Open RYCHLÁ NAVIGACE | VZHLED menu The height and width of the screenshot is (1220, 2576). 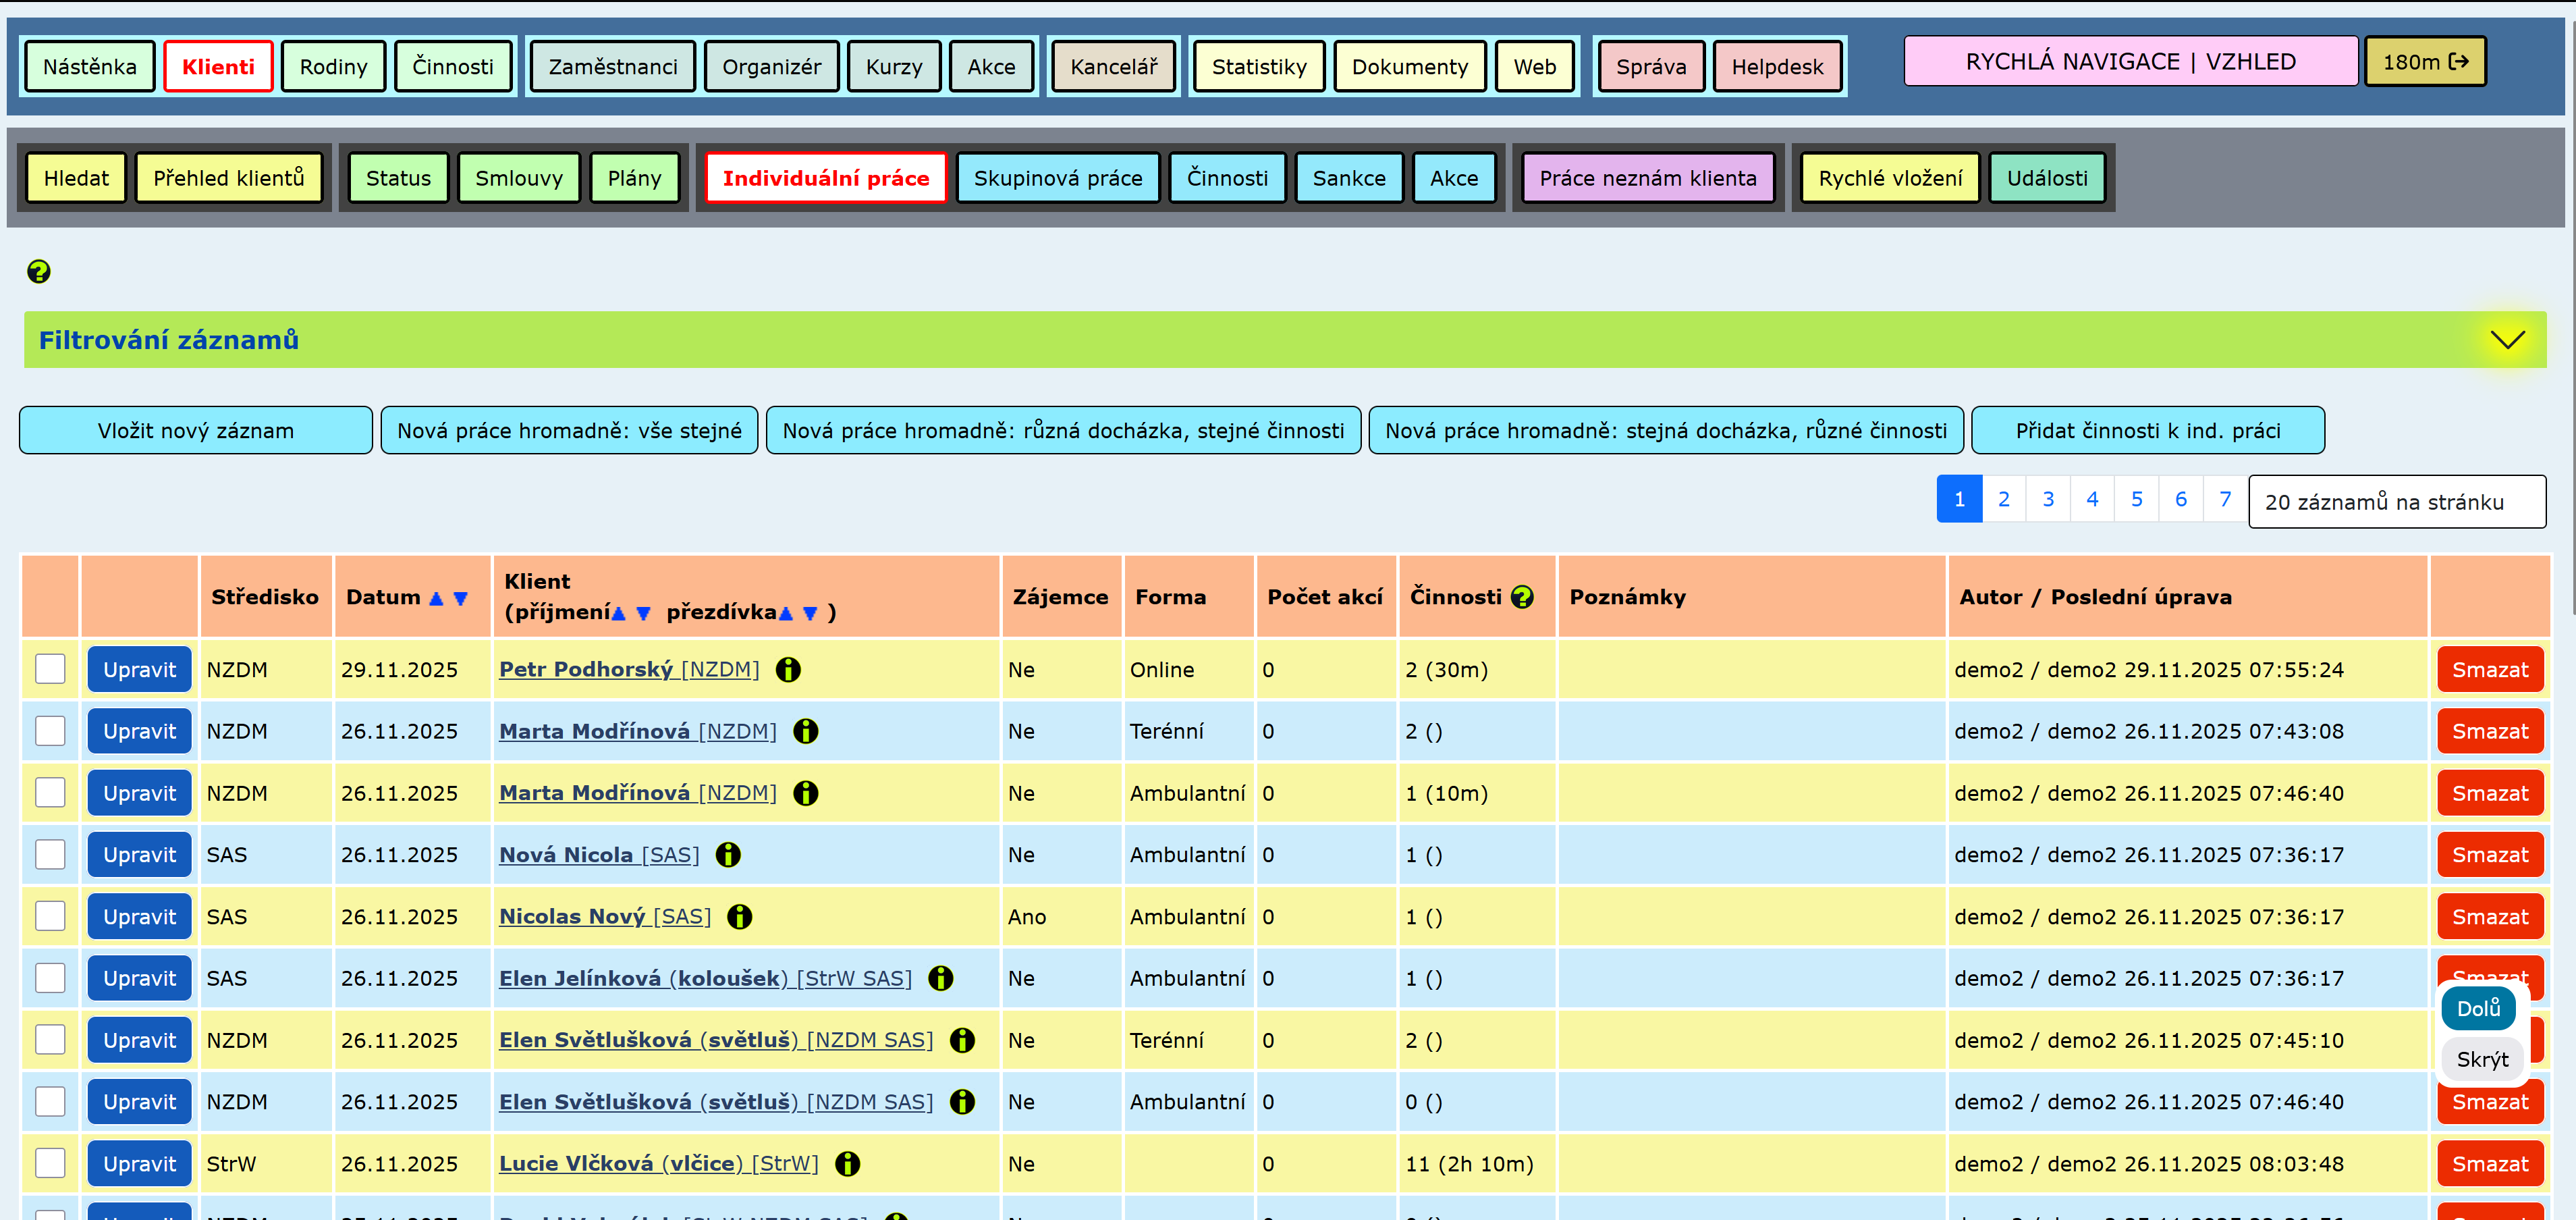[2130, 62]
